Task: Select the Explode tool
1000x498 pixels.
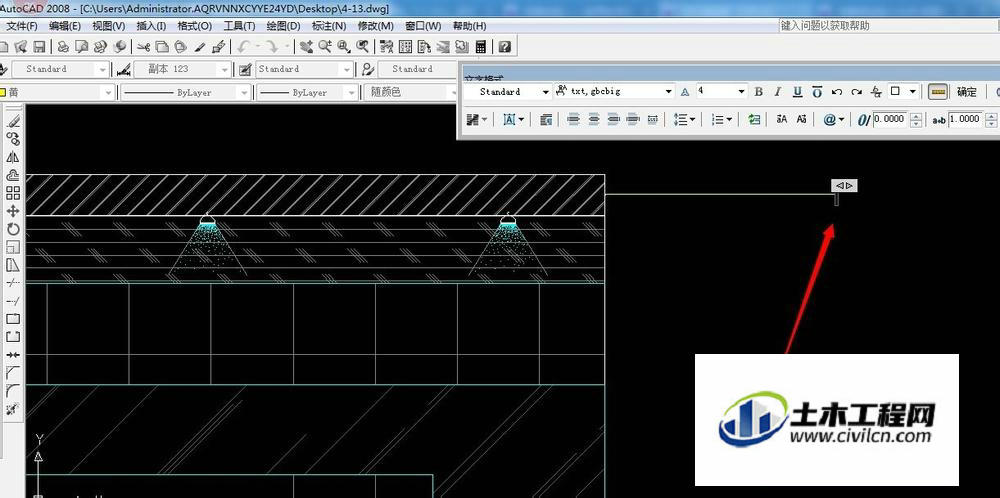Action: click(13, 408)
